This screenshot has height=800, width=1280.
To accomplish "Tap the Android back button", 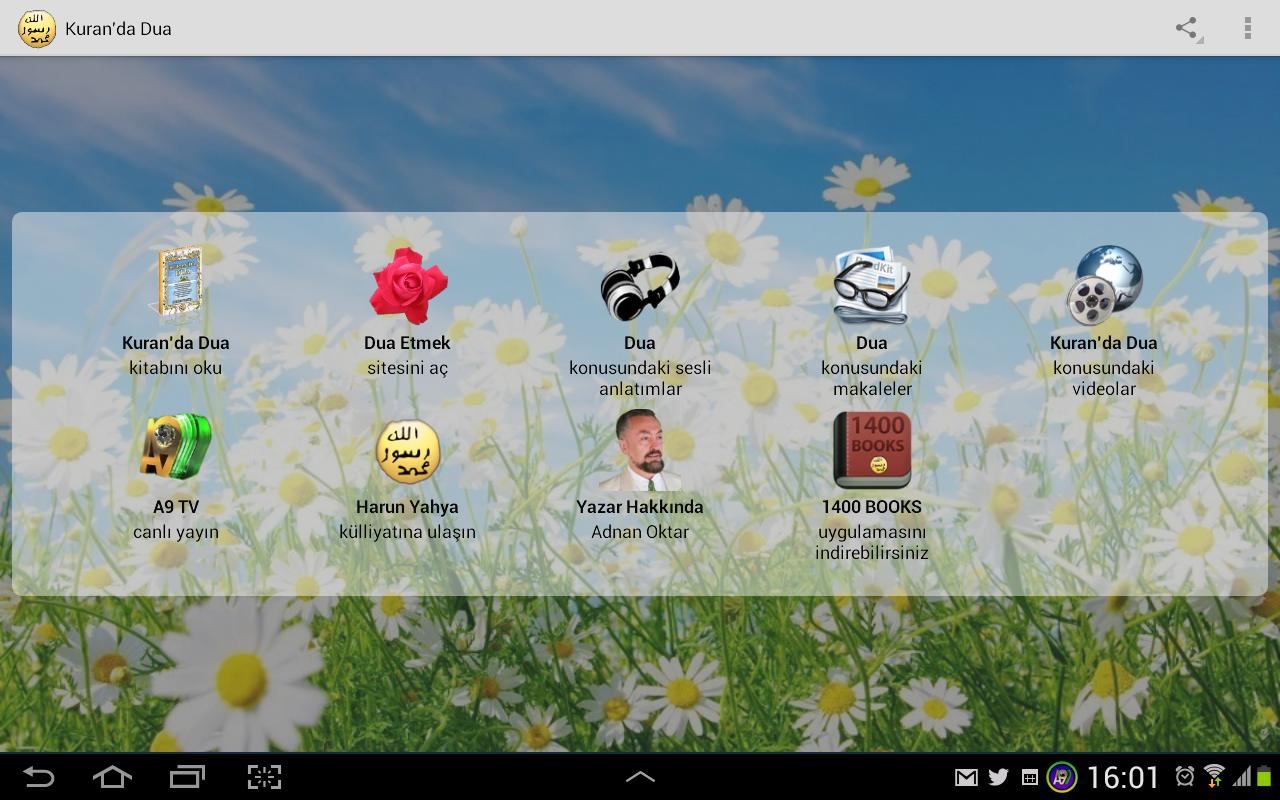I will pyautogui.click(x=39, y=777).
